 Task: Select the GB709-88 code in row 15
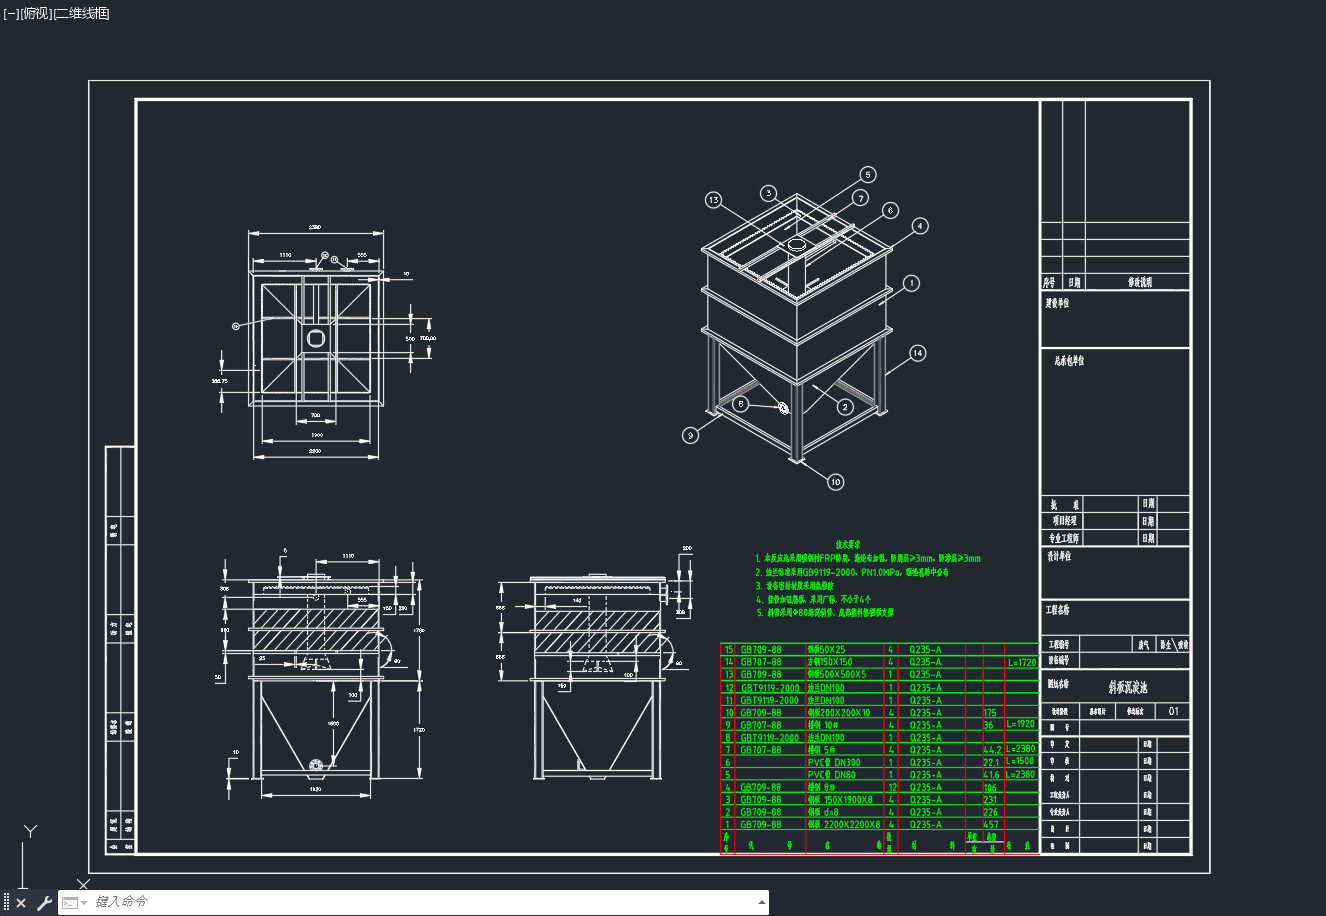[761, 650]
